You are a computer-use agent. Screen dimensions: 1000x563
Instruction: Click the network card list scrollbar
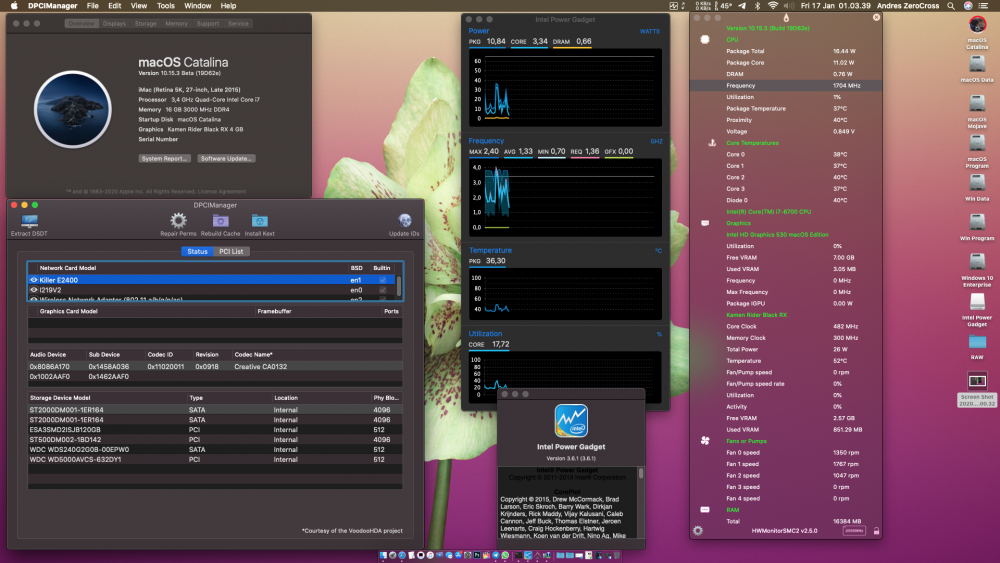pyautogui.click(x=399, y=286)
